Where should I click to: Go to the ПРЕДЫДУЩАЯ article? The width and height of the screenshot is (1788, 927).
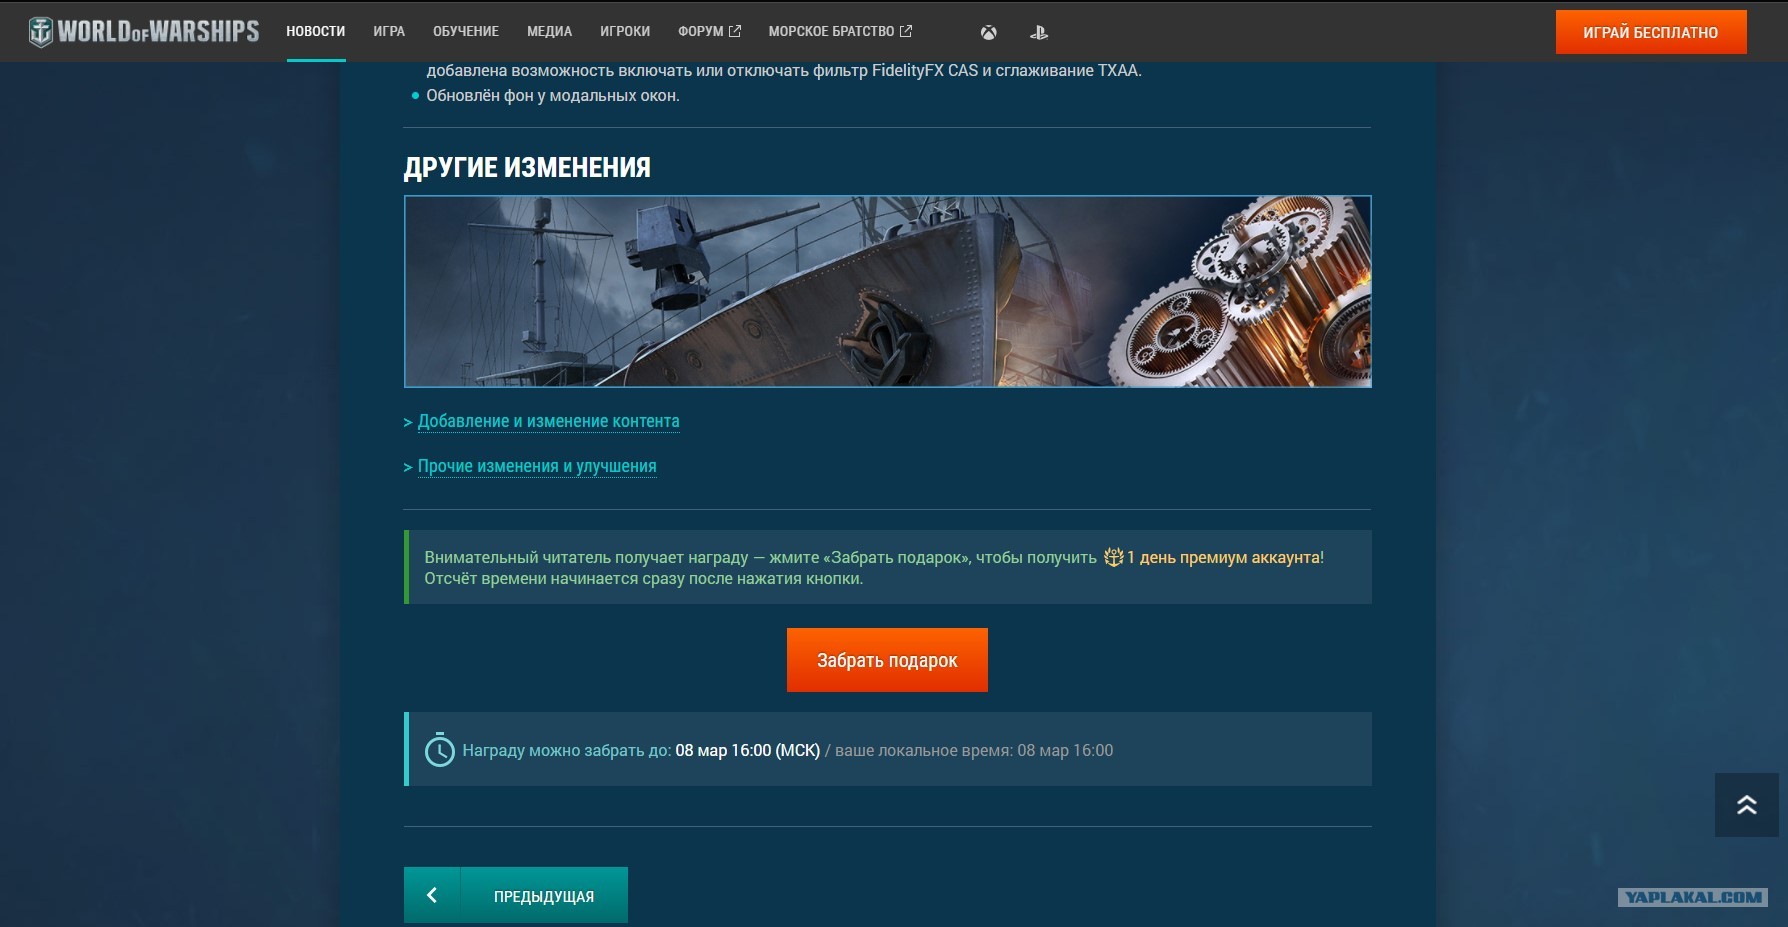[544, 896]
